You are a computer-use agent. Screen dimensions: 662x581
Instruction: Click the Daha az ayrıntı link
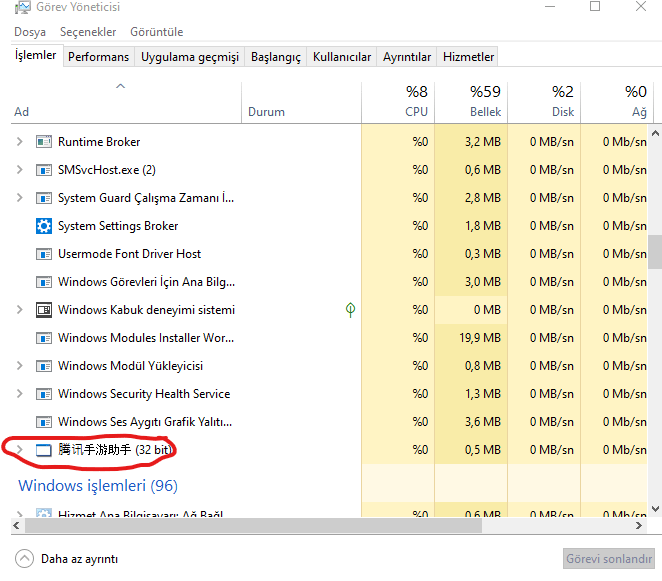pyautogui.click(x=79, y=559)
